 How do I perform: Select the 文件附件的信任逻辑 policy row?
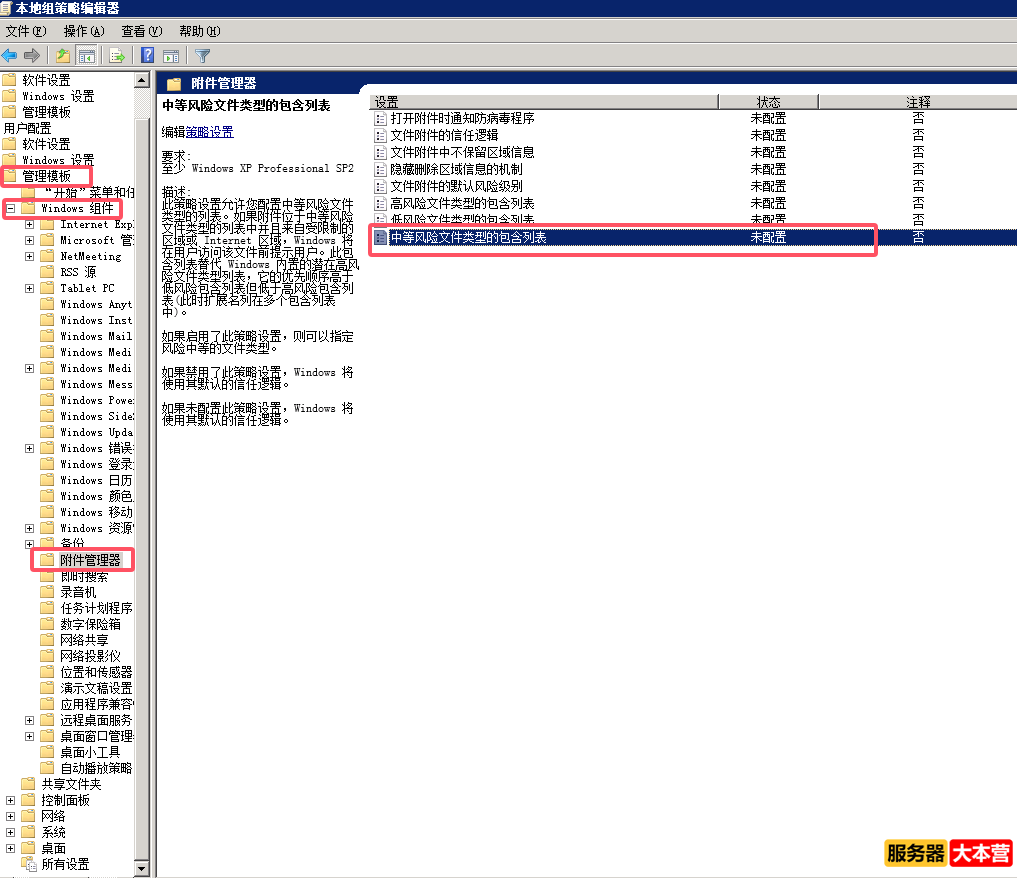[x=693, y=136]
